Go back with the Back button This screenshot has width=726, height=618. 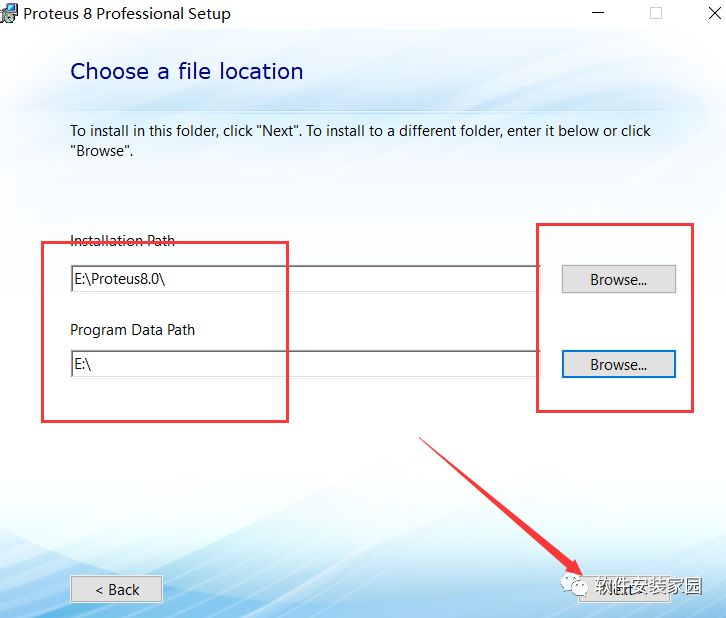pyautogui.click(x=117, y=589)
